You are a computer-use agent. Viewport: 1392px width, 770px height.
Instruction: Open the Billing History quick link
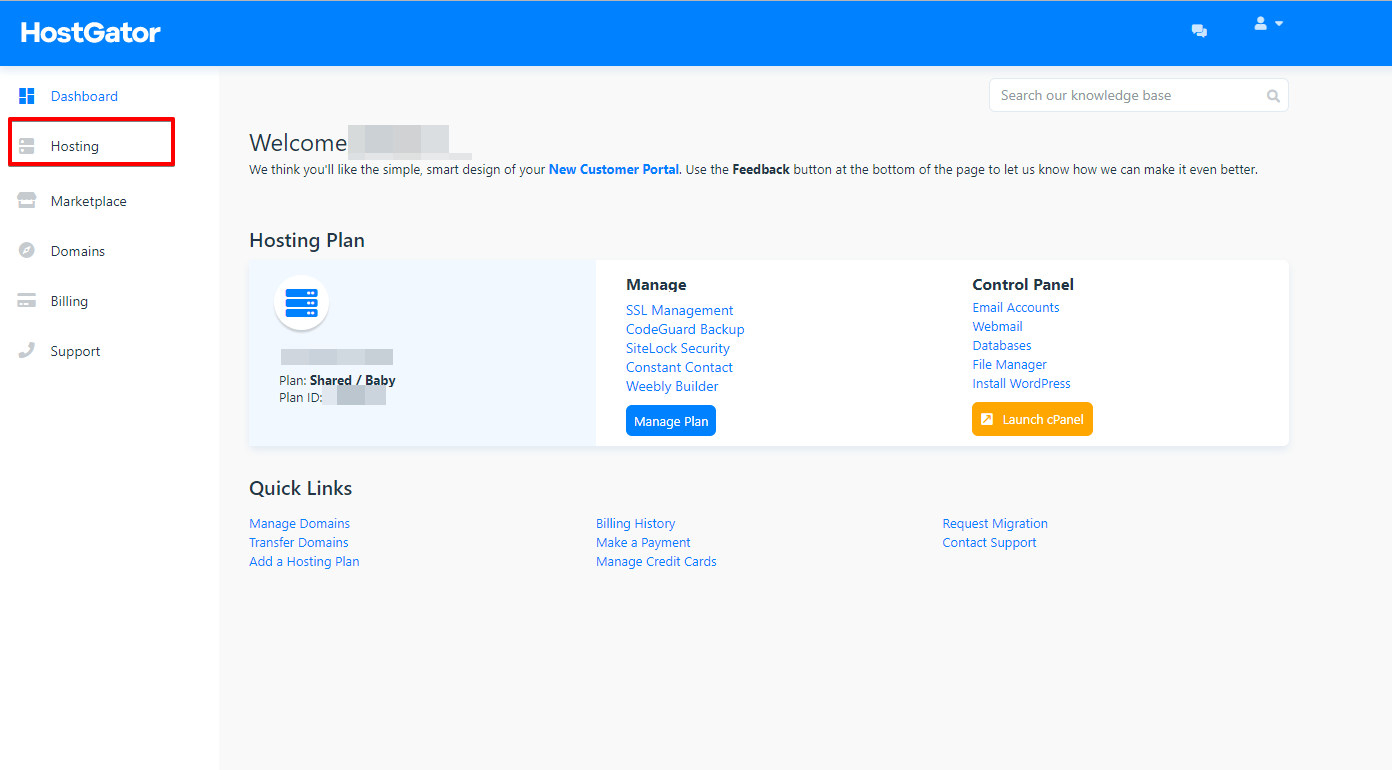635,523
